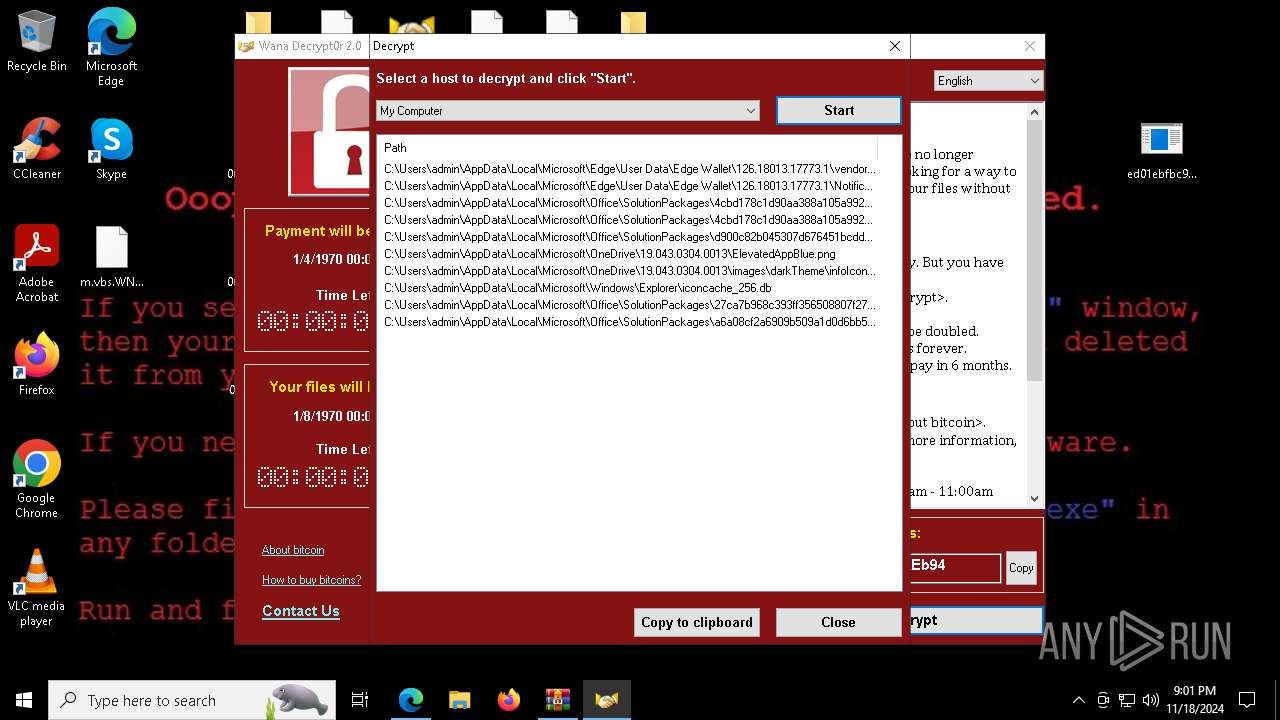The height and width of the screenshot is (720, 1280).
Task: Open the About bitcoin link
Action: point(293,550)
